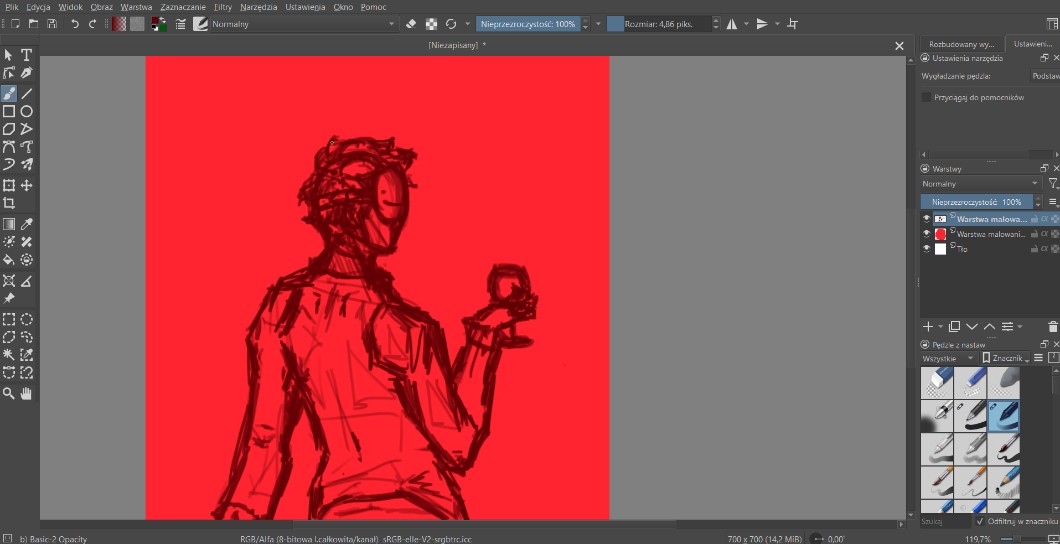Click the 'Szukaj' brush search field

tap(944, 521)
